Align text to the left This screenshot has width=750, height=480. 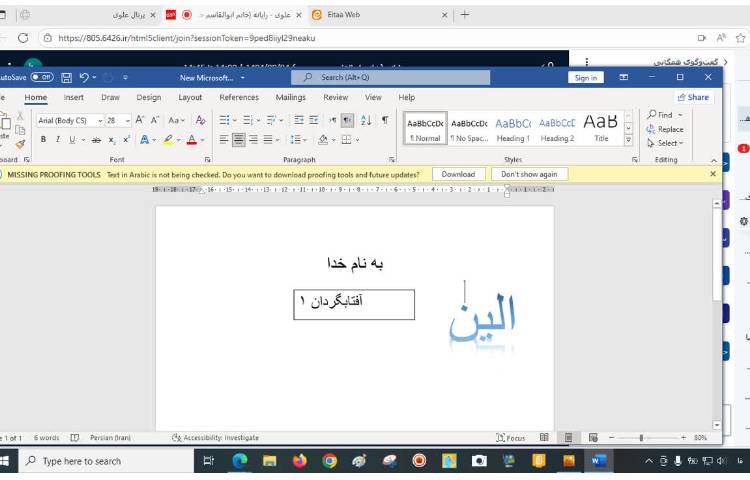tap(223, 140)
